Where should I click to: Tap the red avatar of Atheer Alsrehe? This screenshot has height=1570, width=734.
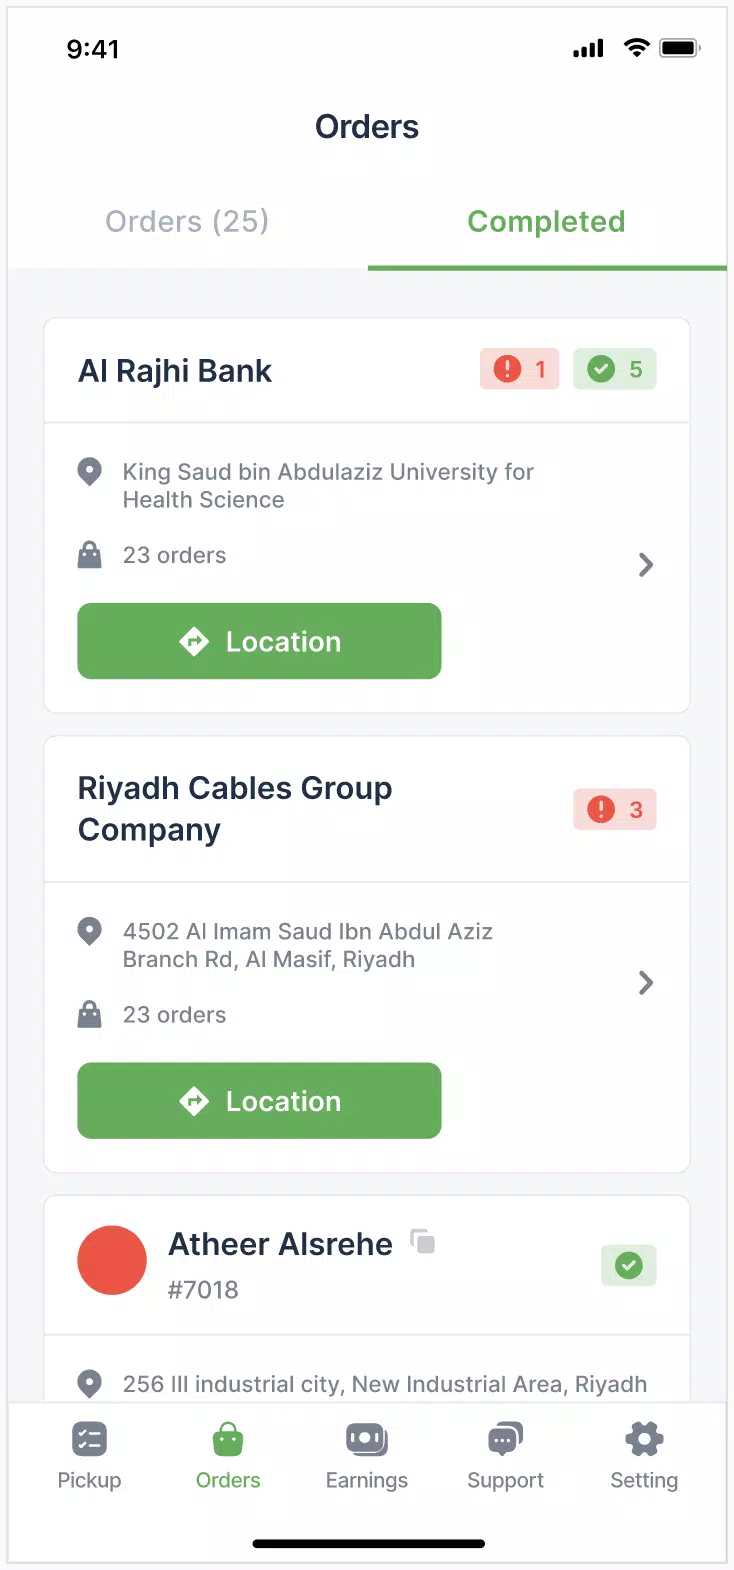click(112, 1260)
